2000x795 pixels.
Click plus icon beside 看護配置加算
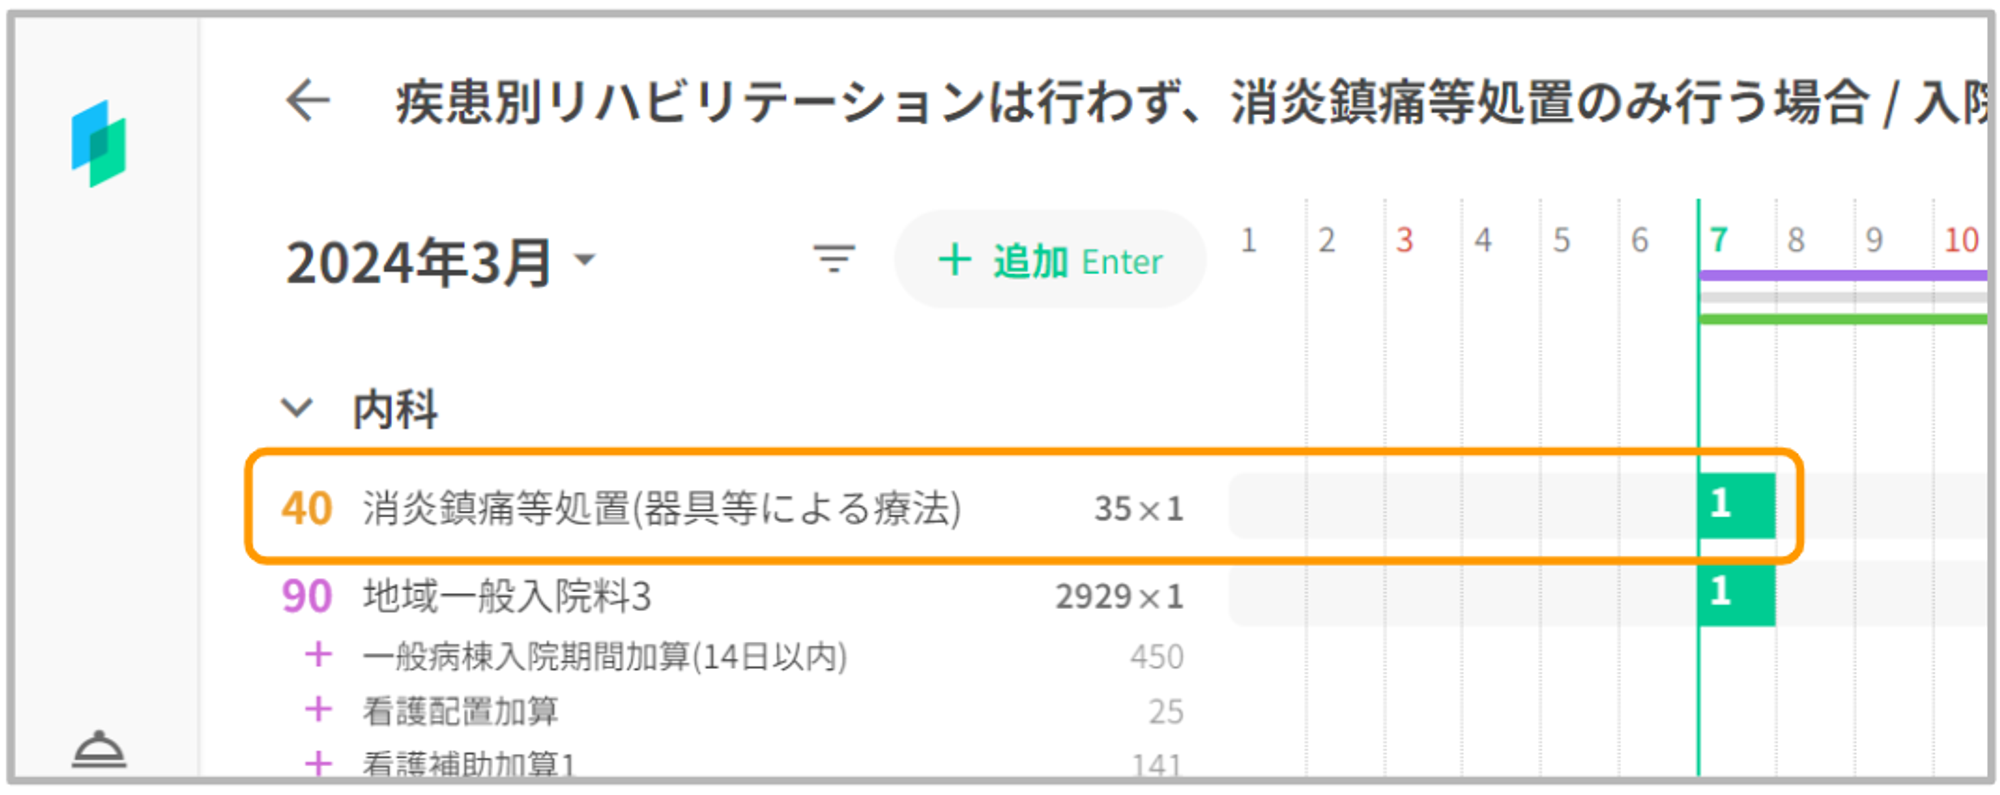318,710
